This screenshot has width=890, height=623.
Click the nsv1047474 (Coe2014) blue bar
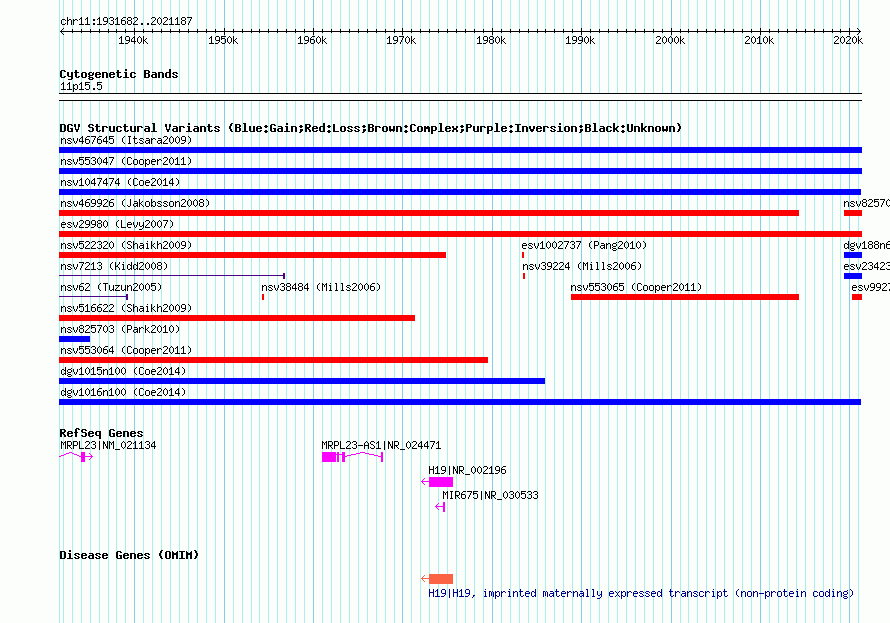point(460,192)
